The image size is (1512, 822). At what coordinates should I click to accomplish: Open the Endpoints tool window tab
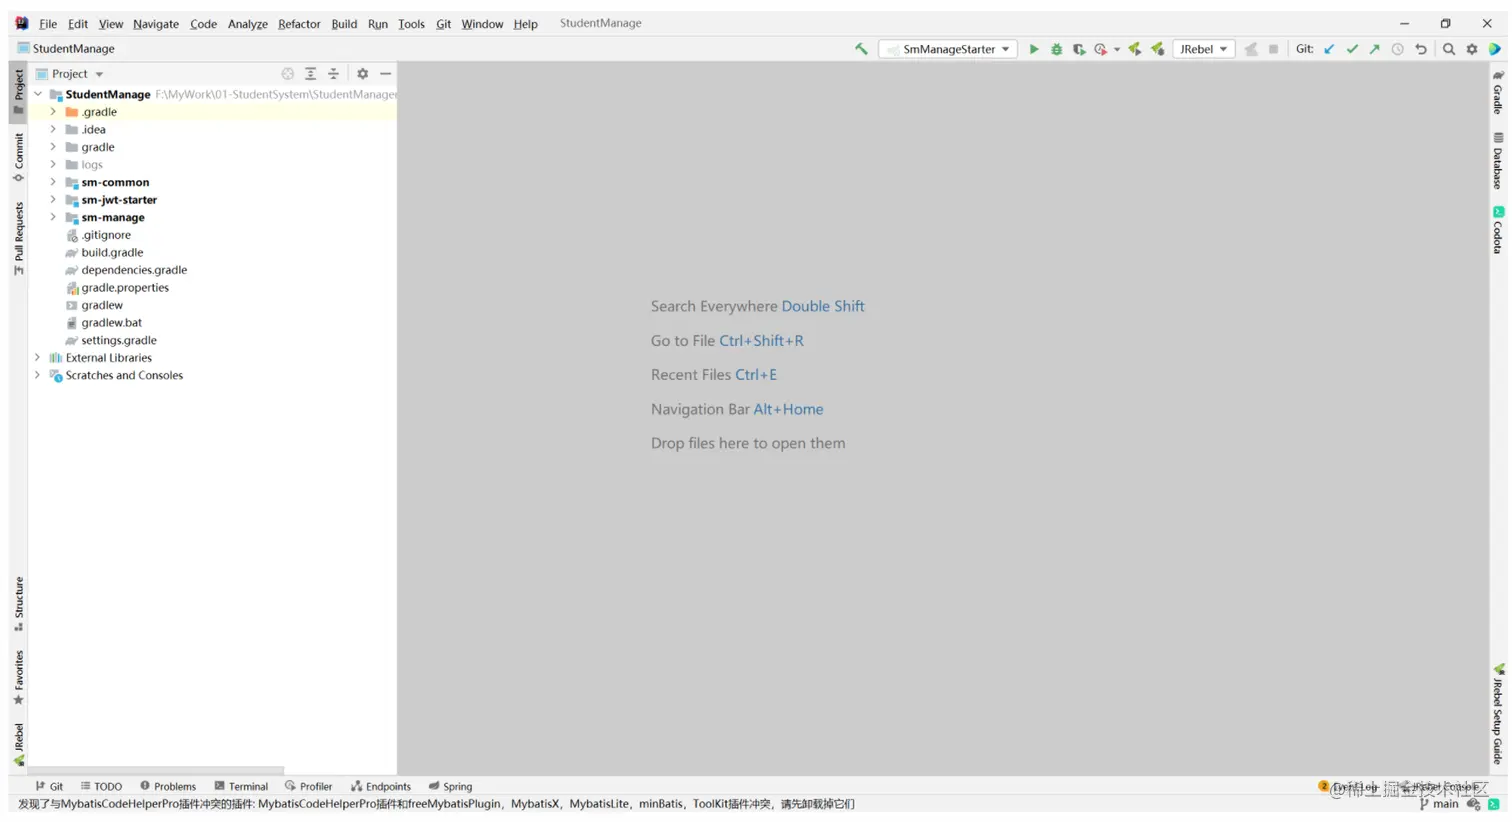tap(381, 787)
